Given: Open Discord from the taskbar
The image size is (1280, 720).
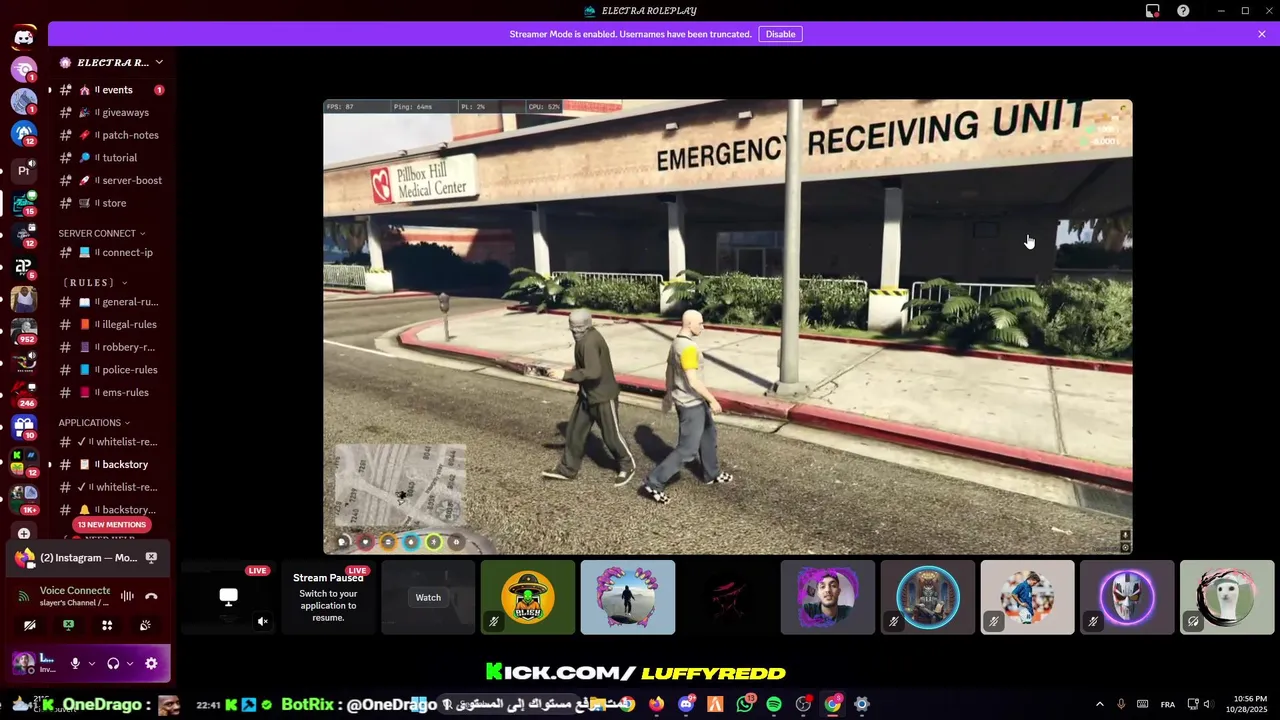Looking at the screenshot, I should (x=686, y=704).
